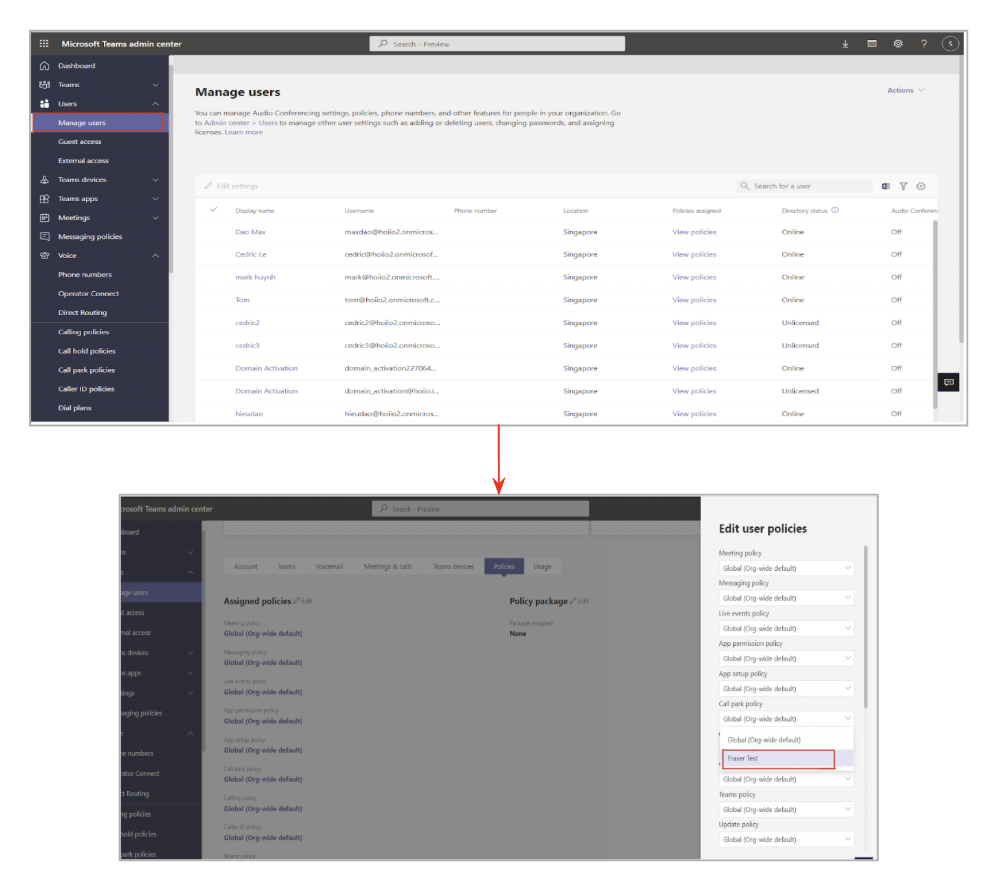The image size is (994, 890).
Task: Open the Update policy dropdown
Action: pos(786,839)
